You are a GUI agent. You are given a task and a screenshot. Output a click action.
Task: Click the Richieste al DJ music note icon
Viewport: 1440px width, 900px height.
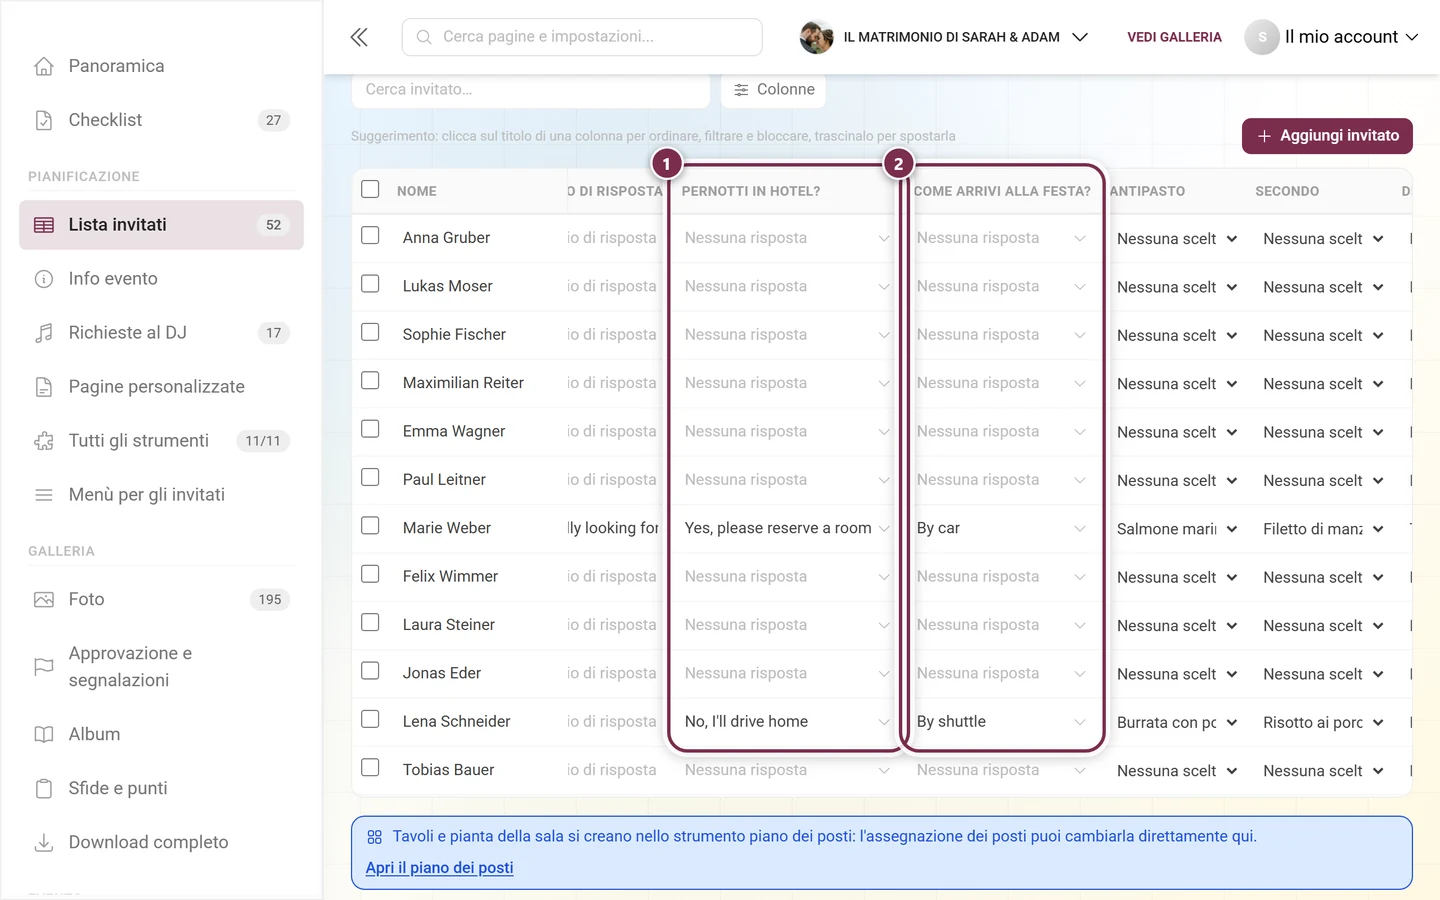(x=44, y=333)
